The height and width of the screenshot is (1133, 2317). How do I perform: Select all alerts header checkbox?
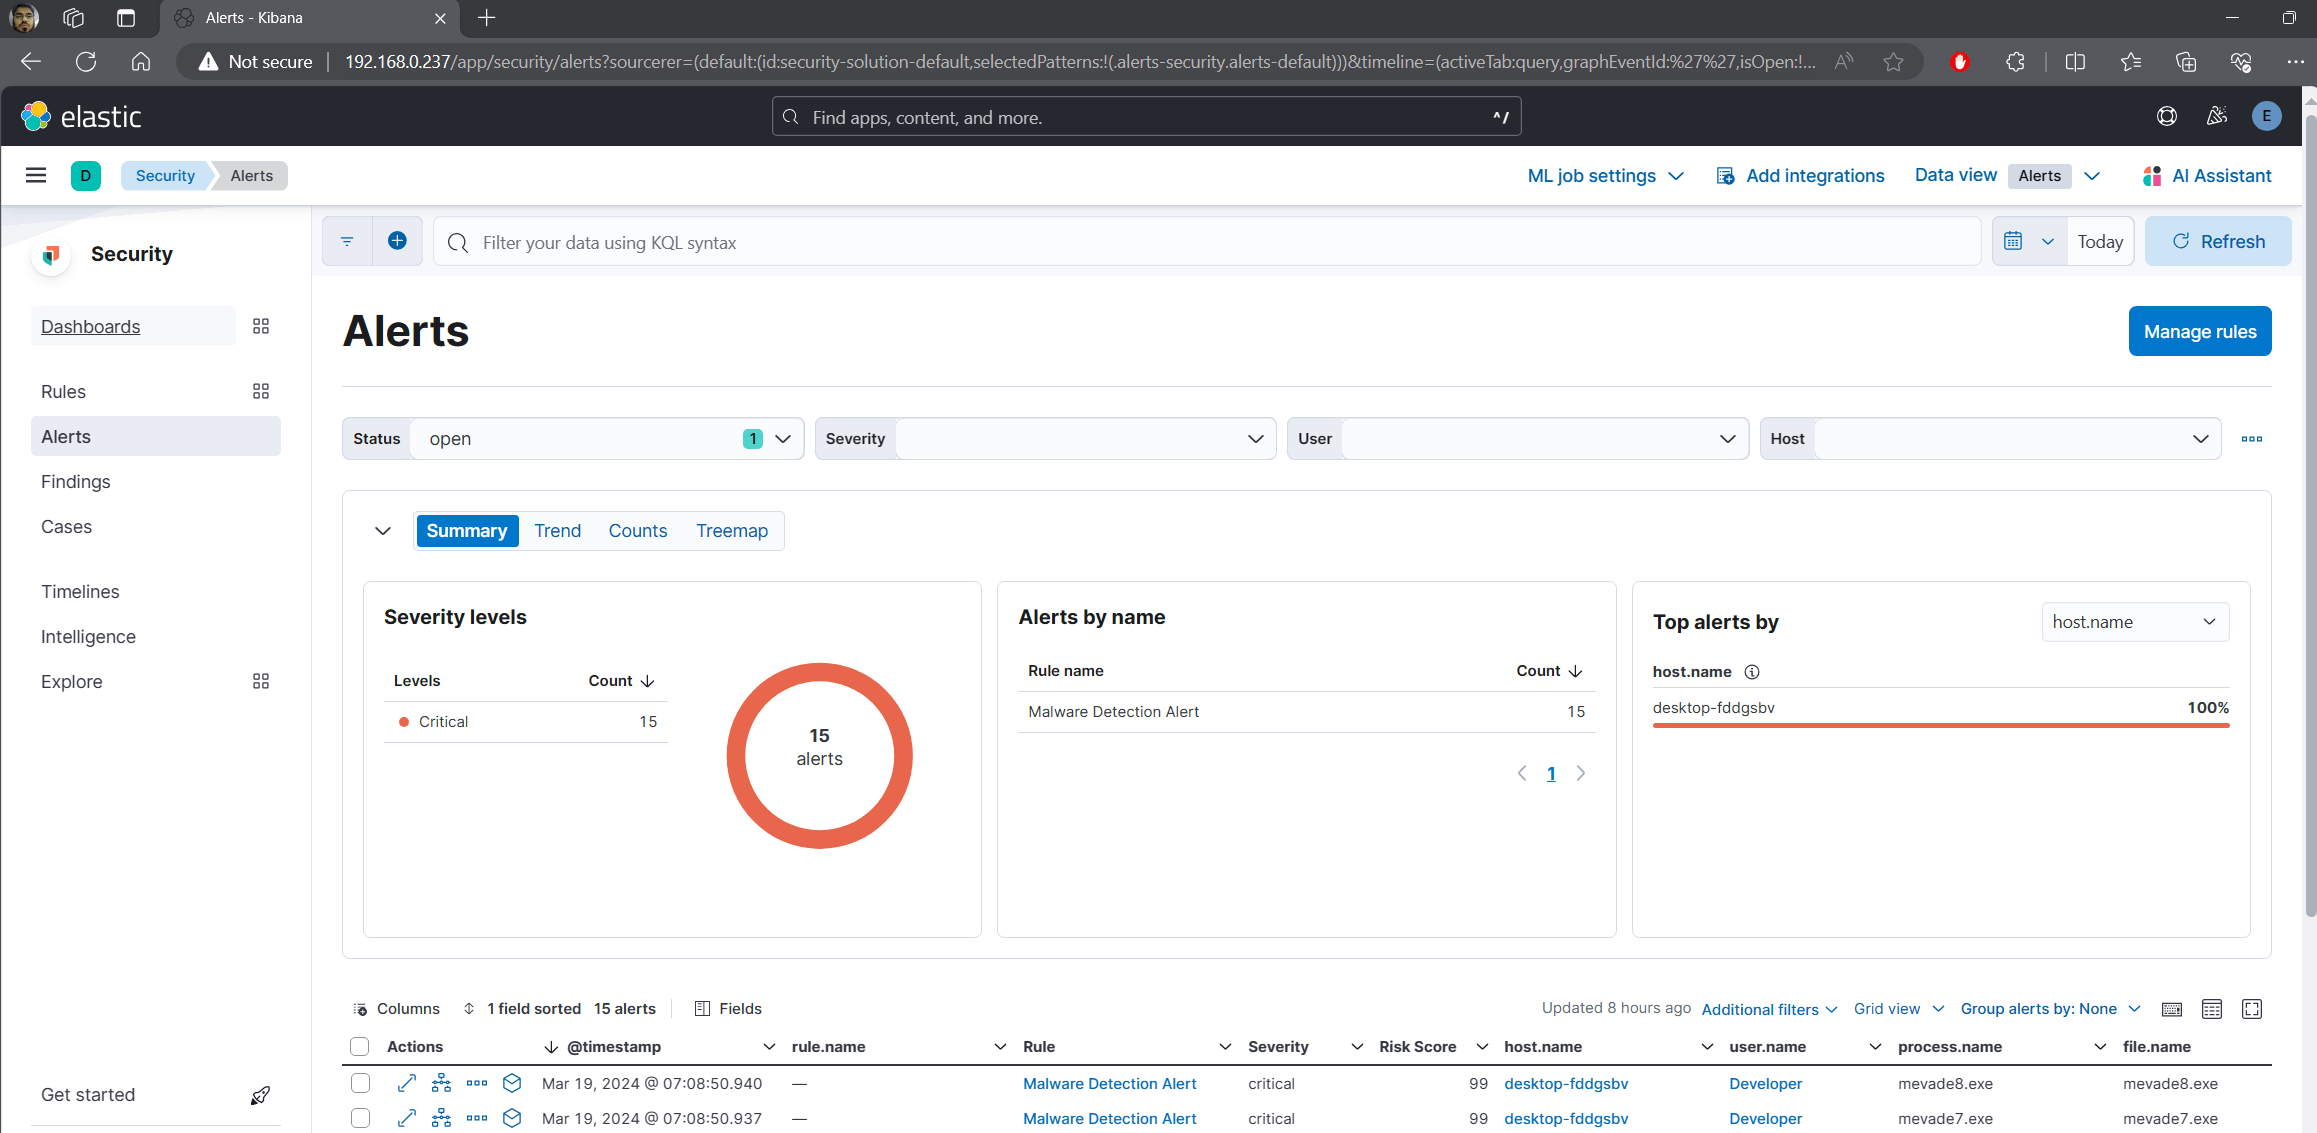pyautogui.click(x=360, y=1047)
